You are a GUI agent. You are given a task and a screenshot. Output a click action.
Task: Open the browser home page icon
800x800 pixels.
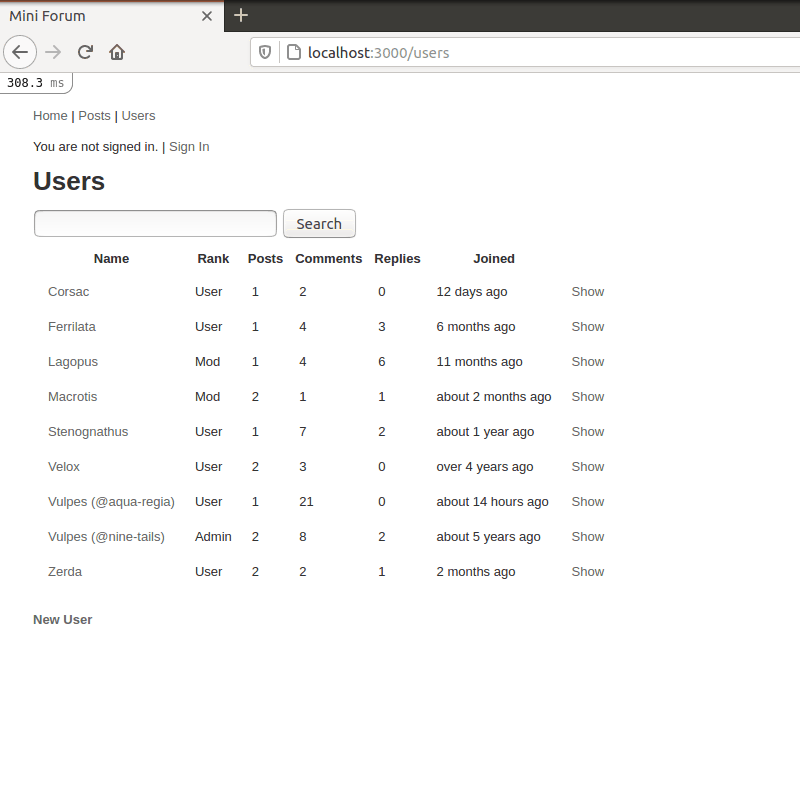117,52
